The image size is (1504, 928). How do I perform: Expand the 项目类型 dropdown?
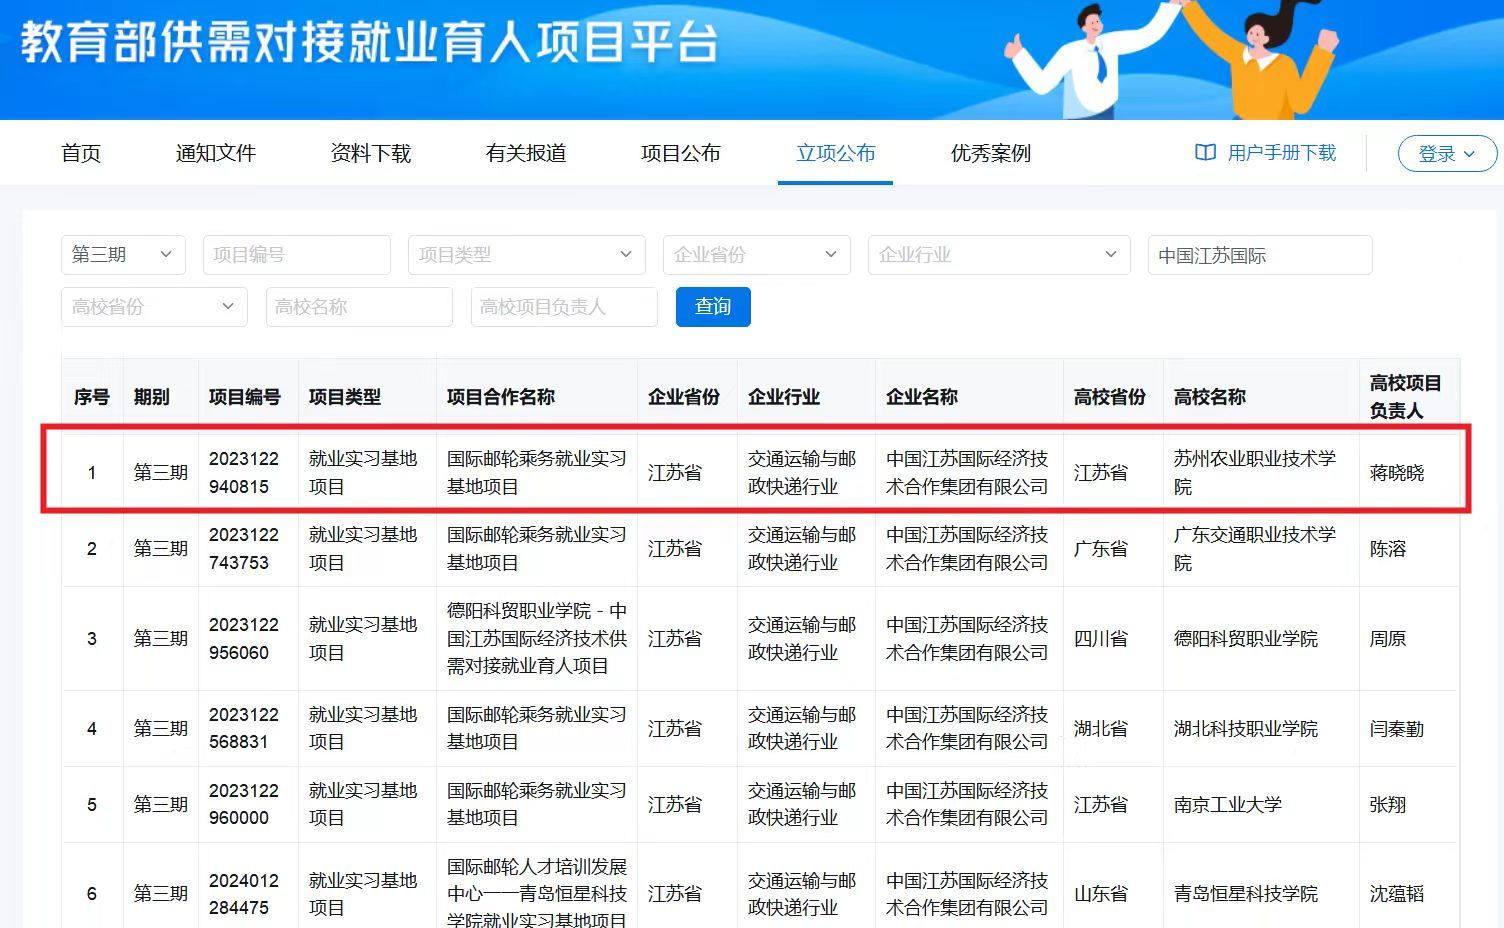point(527,255)
